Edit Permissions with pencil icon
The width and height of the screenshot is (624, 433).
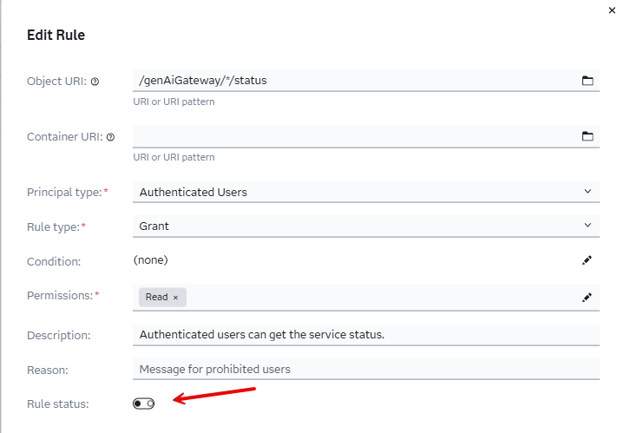point(587,297)
